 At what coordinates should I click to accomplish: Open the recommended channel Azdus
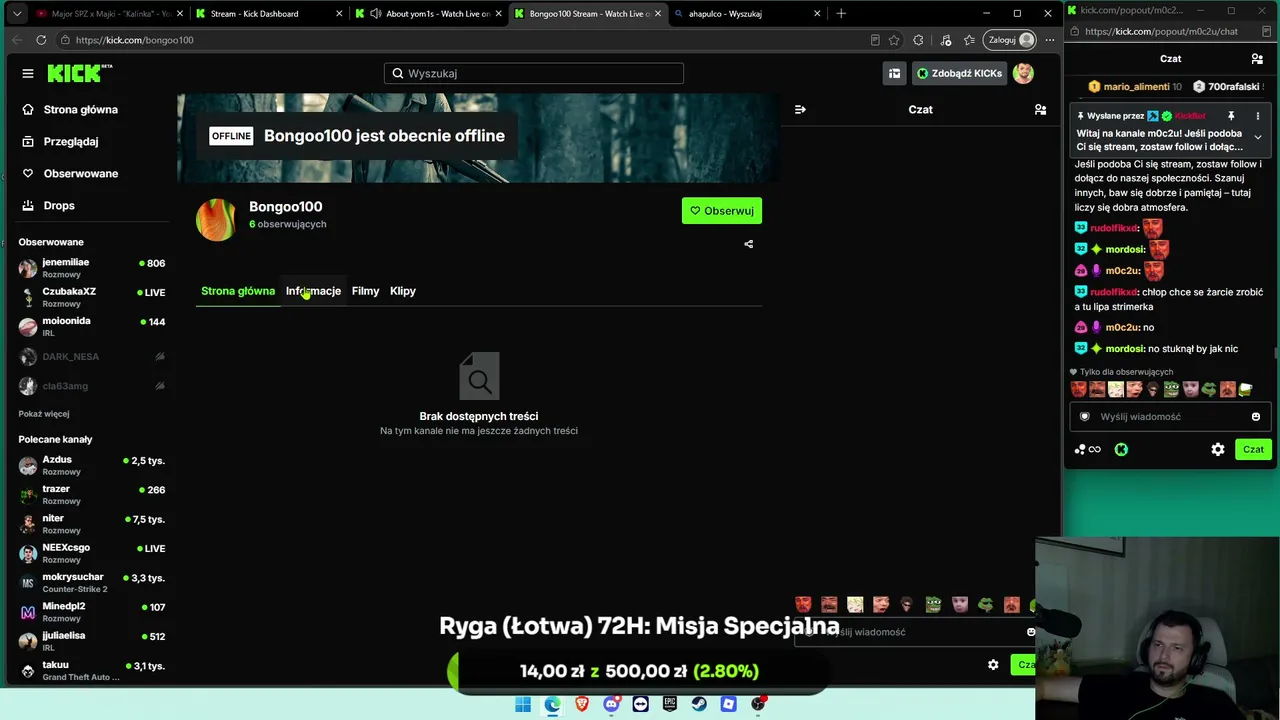tap(92, 465)
